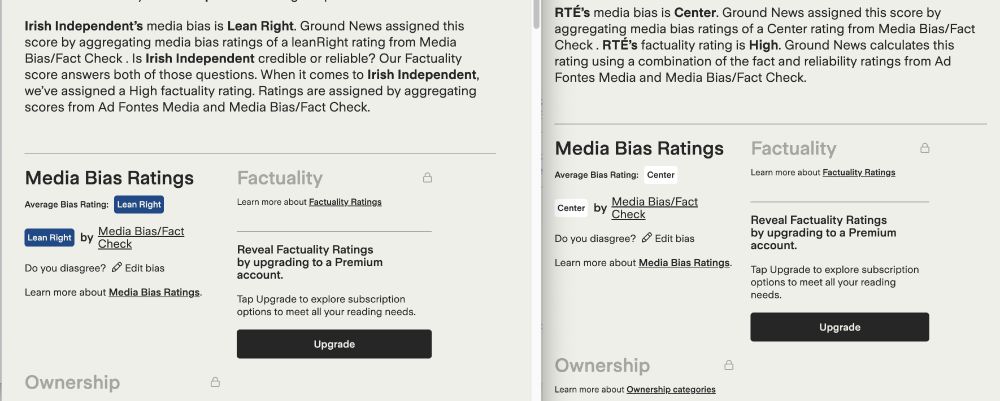Click Media Bias Ratings heading in Irish Independent panel
Viewport: 1000px width, 401px height.
tap(109, 178)
